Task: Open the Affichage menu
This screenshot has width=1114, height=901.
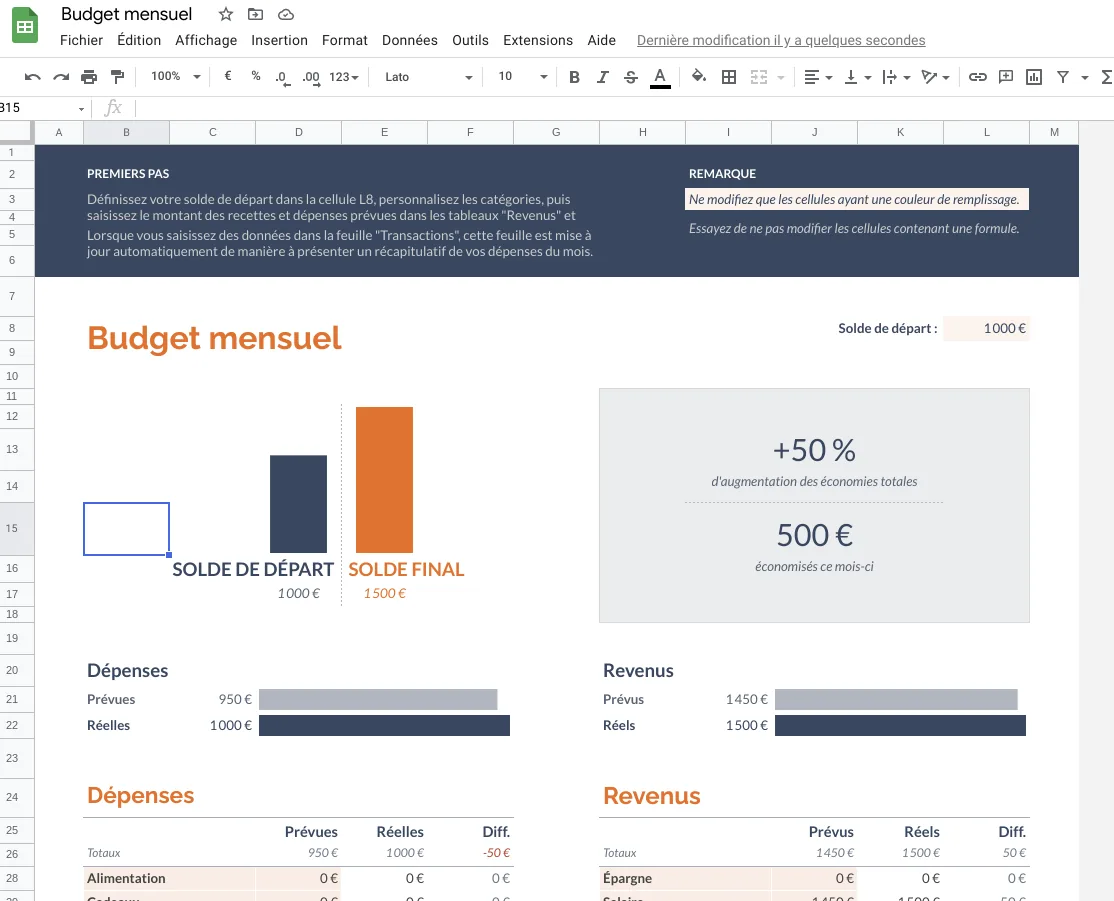Action: tap(206, 40)
